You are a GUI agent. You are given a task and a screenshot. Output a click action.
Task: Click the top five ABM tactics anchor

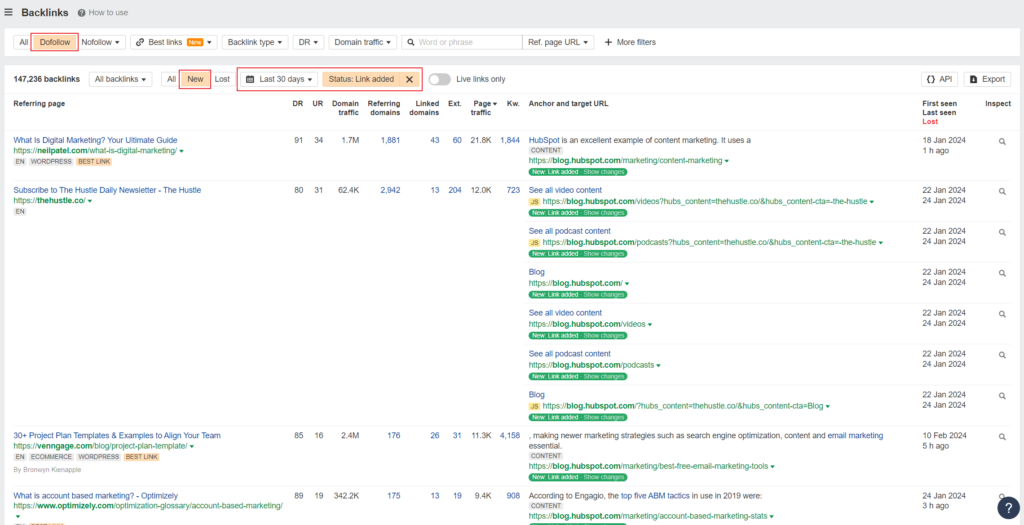(x=655, y=496)
